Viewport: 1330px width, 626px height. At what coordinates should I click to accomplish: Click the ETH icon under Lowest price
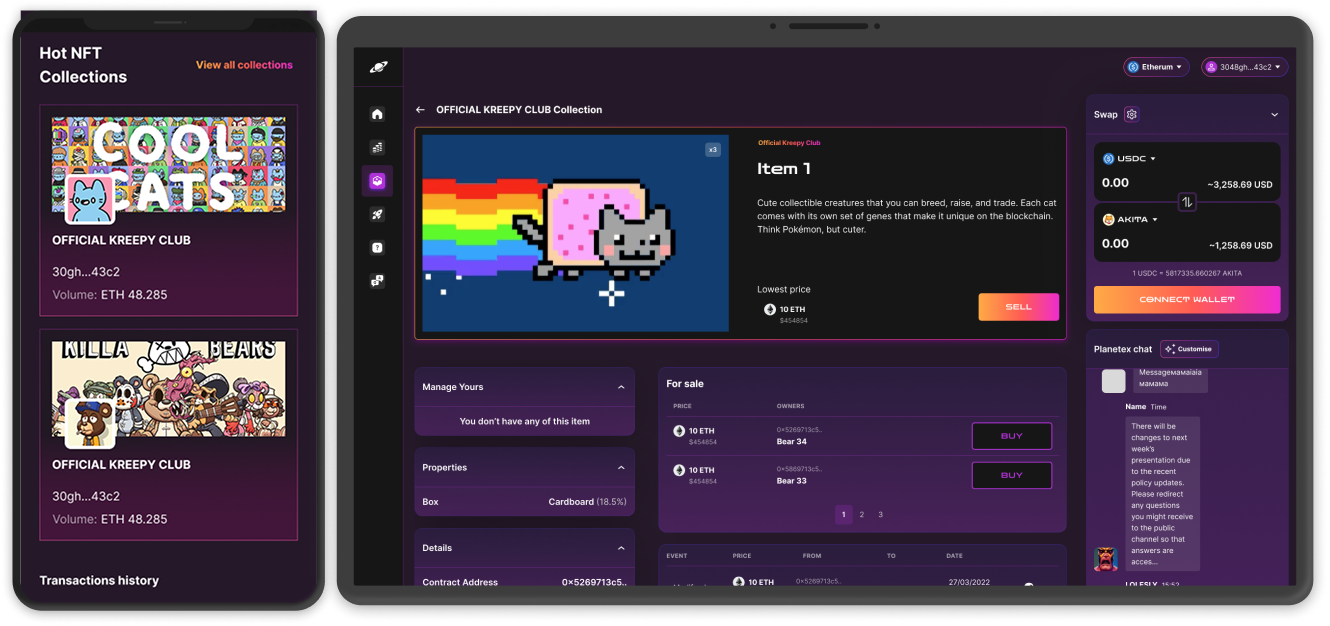click(x=769, y=310)
